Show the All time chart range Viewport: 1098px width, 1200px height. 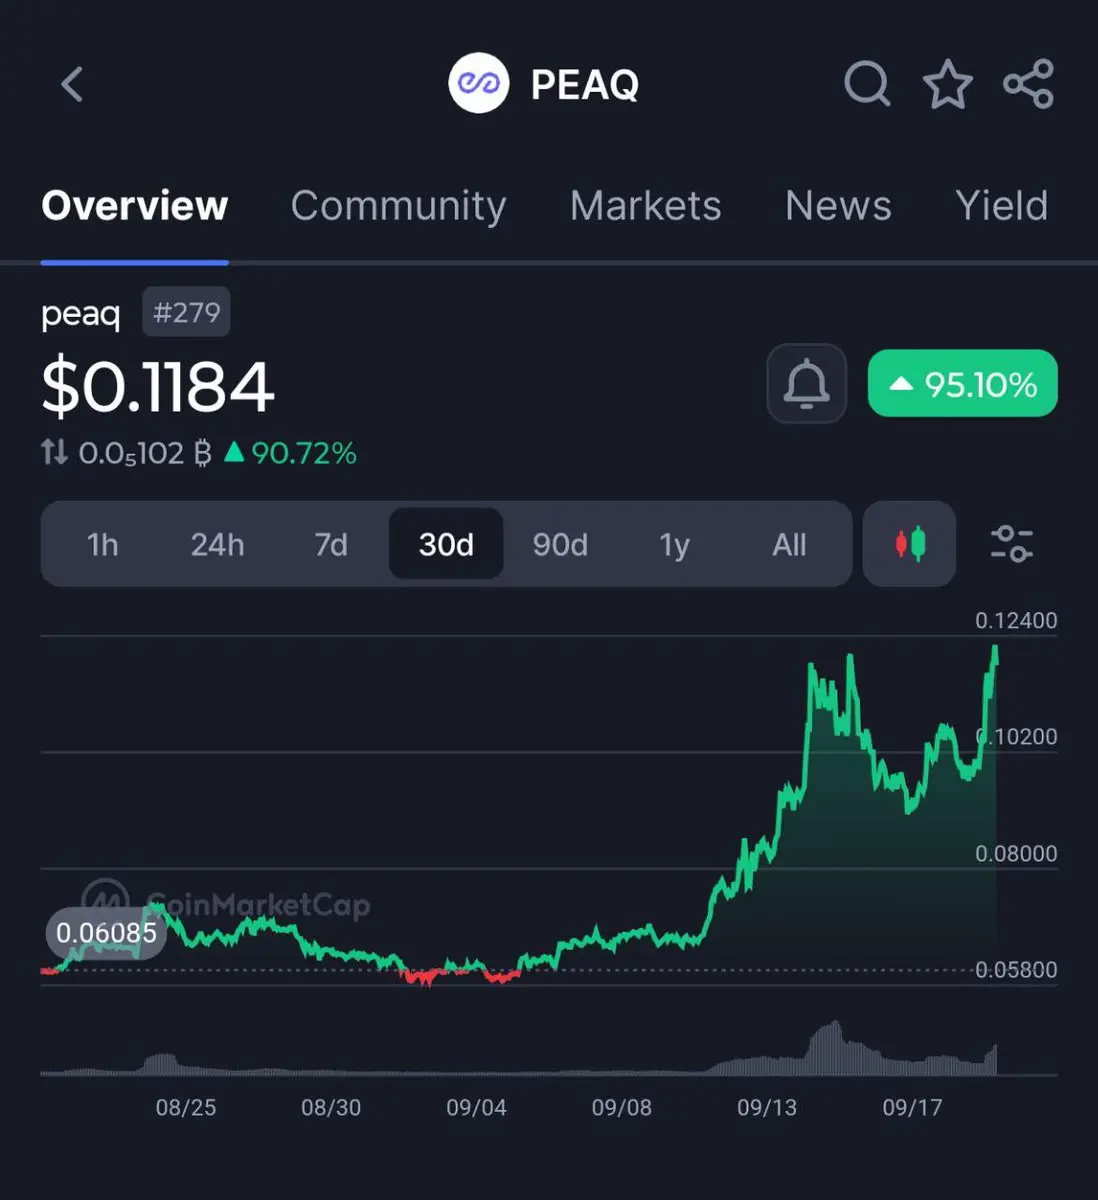[x=789, y=545]
